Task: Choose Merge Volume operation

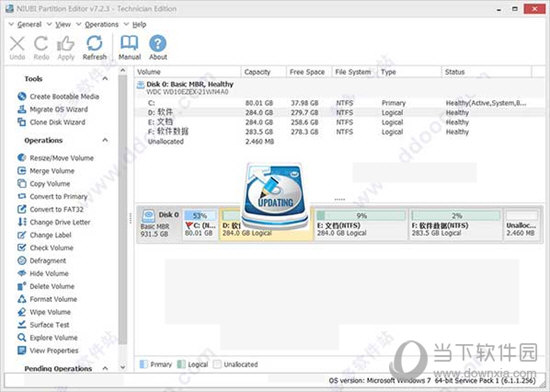Action: pos(46,171)
